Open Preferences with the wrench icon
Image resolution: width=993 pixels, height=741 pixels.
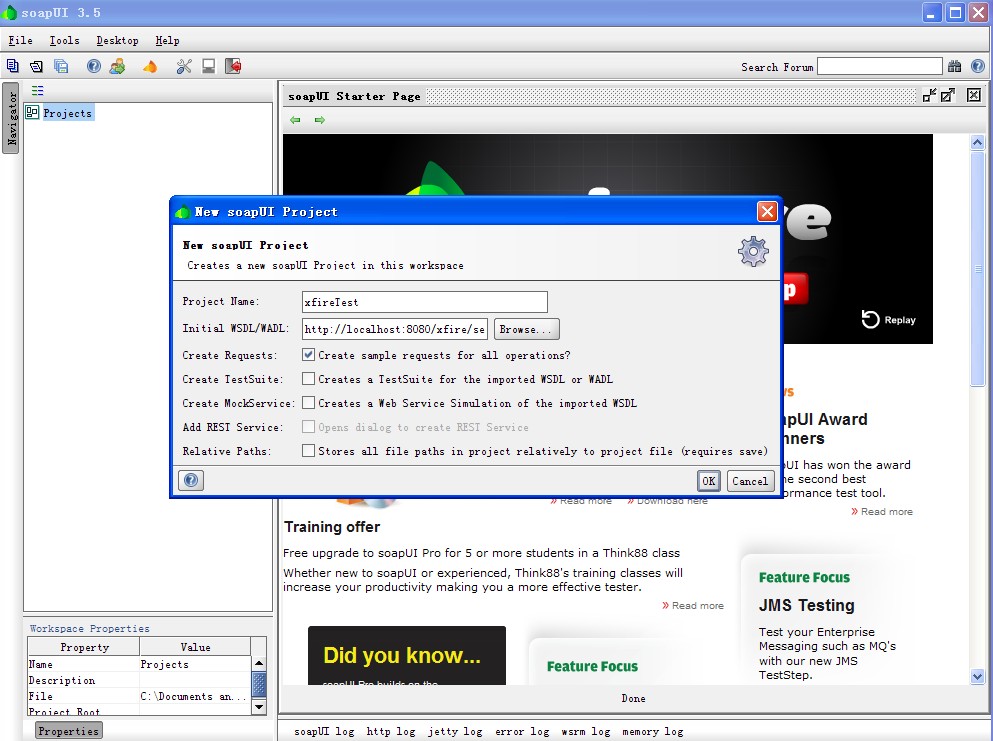tap(184, 66)
